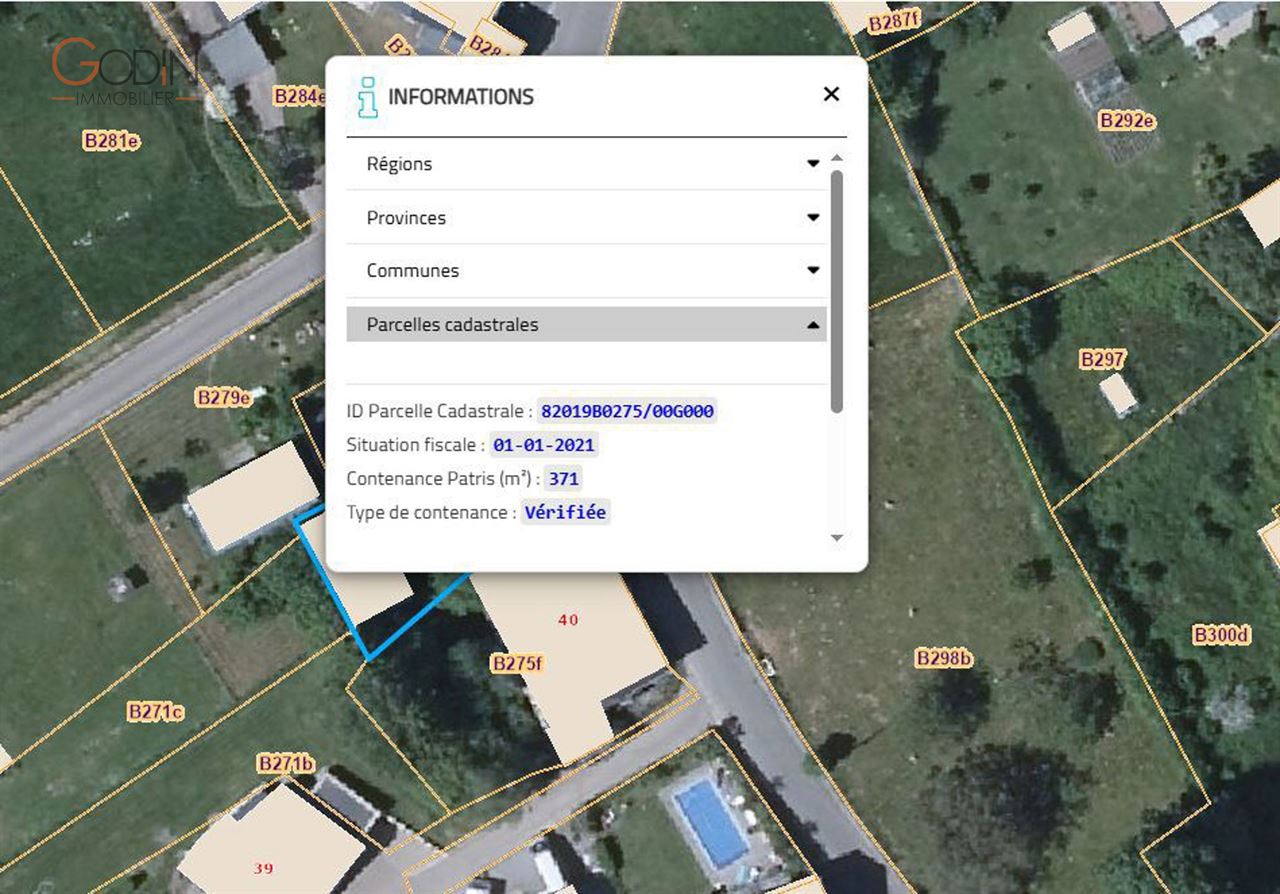The width and height of the screenshot is (1280, 894).
Task: Click parcel label B281e on map
Action: click(111, 141)
